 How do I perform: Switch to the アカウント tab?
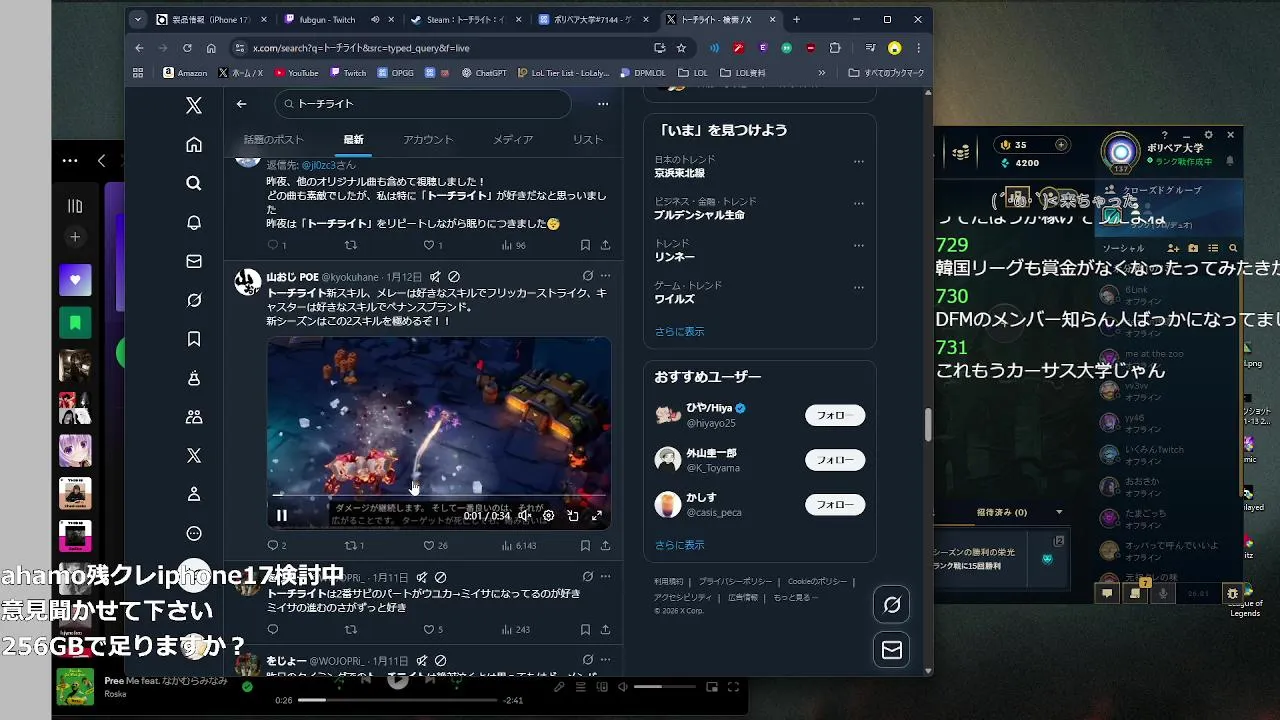click(428, 139)
